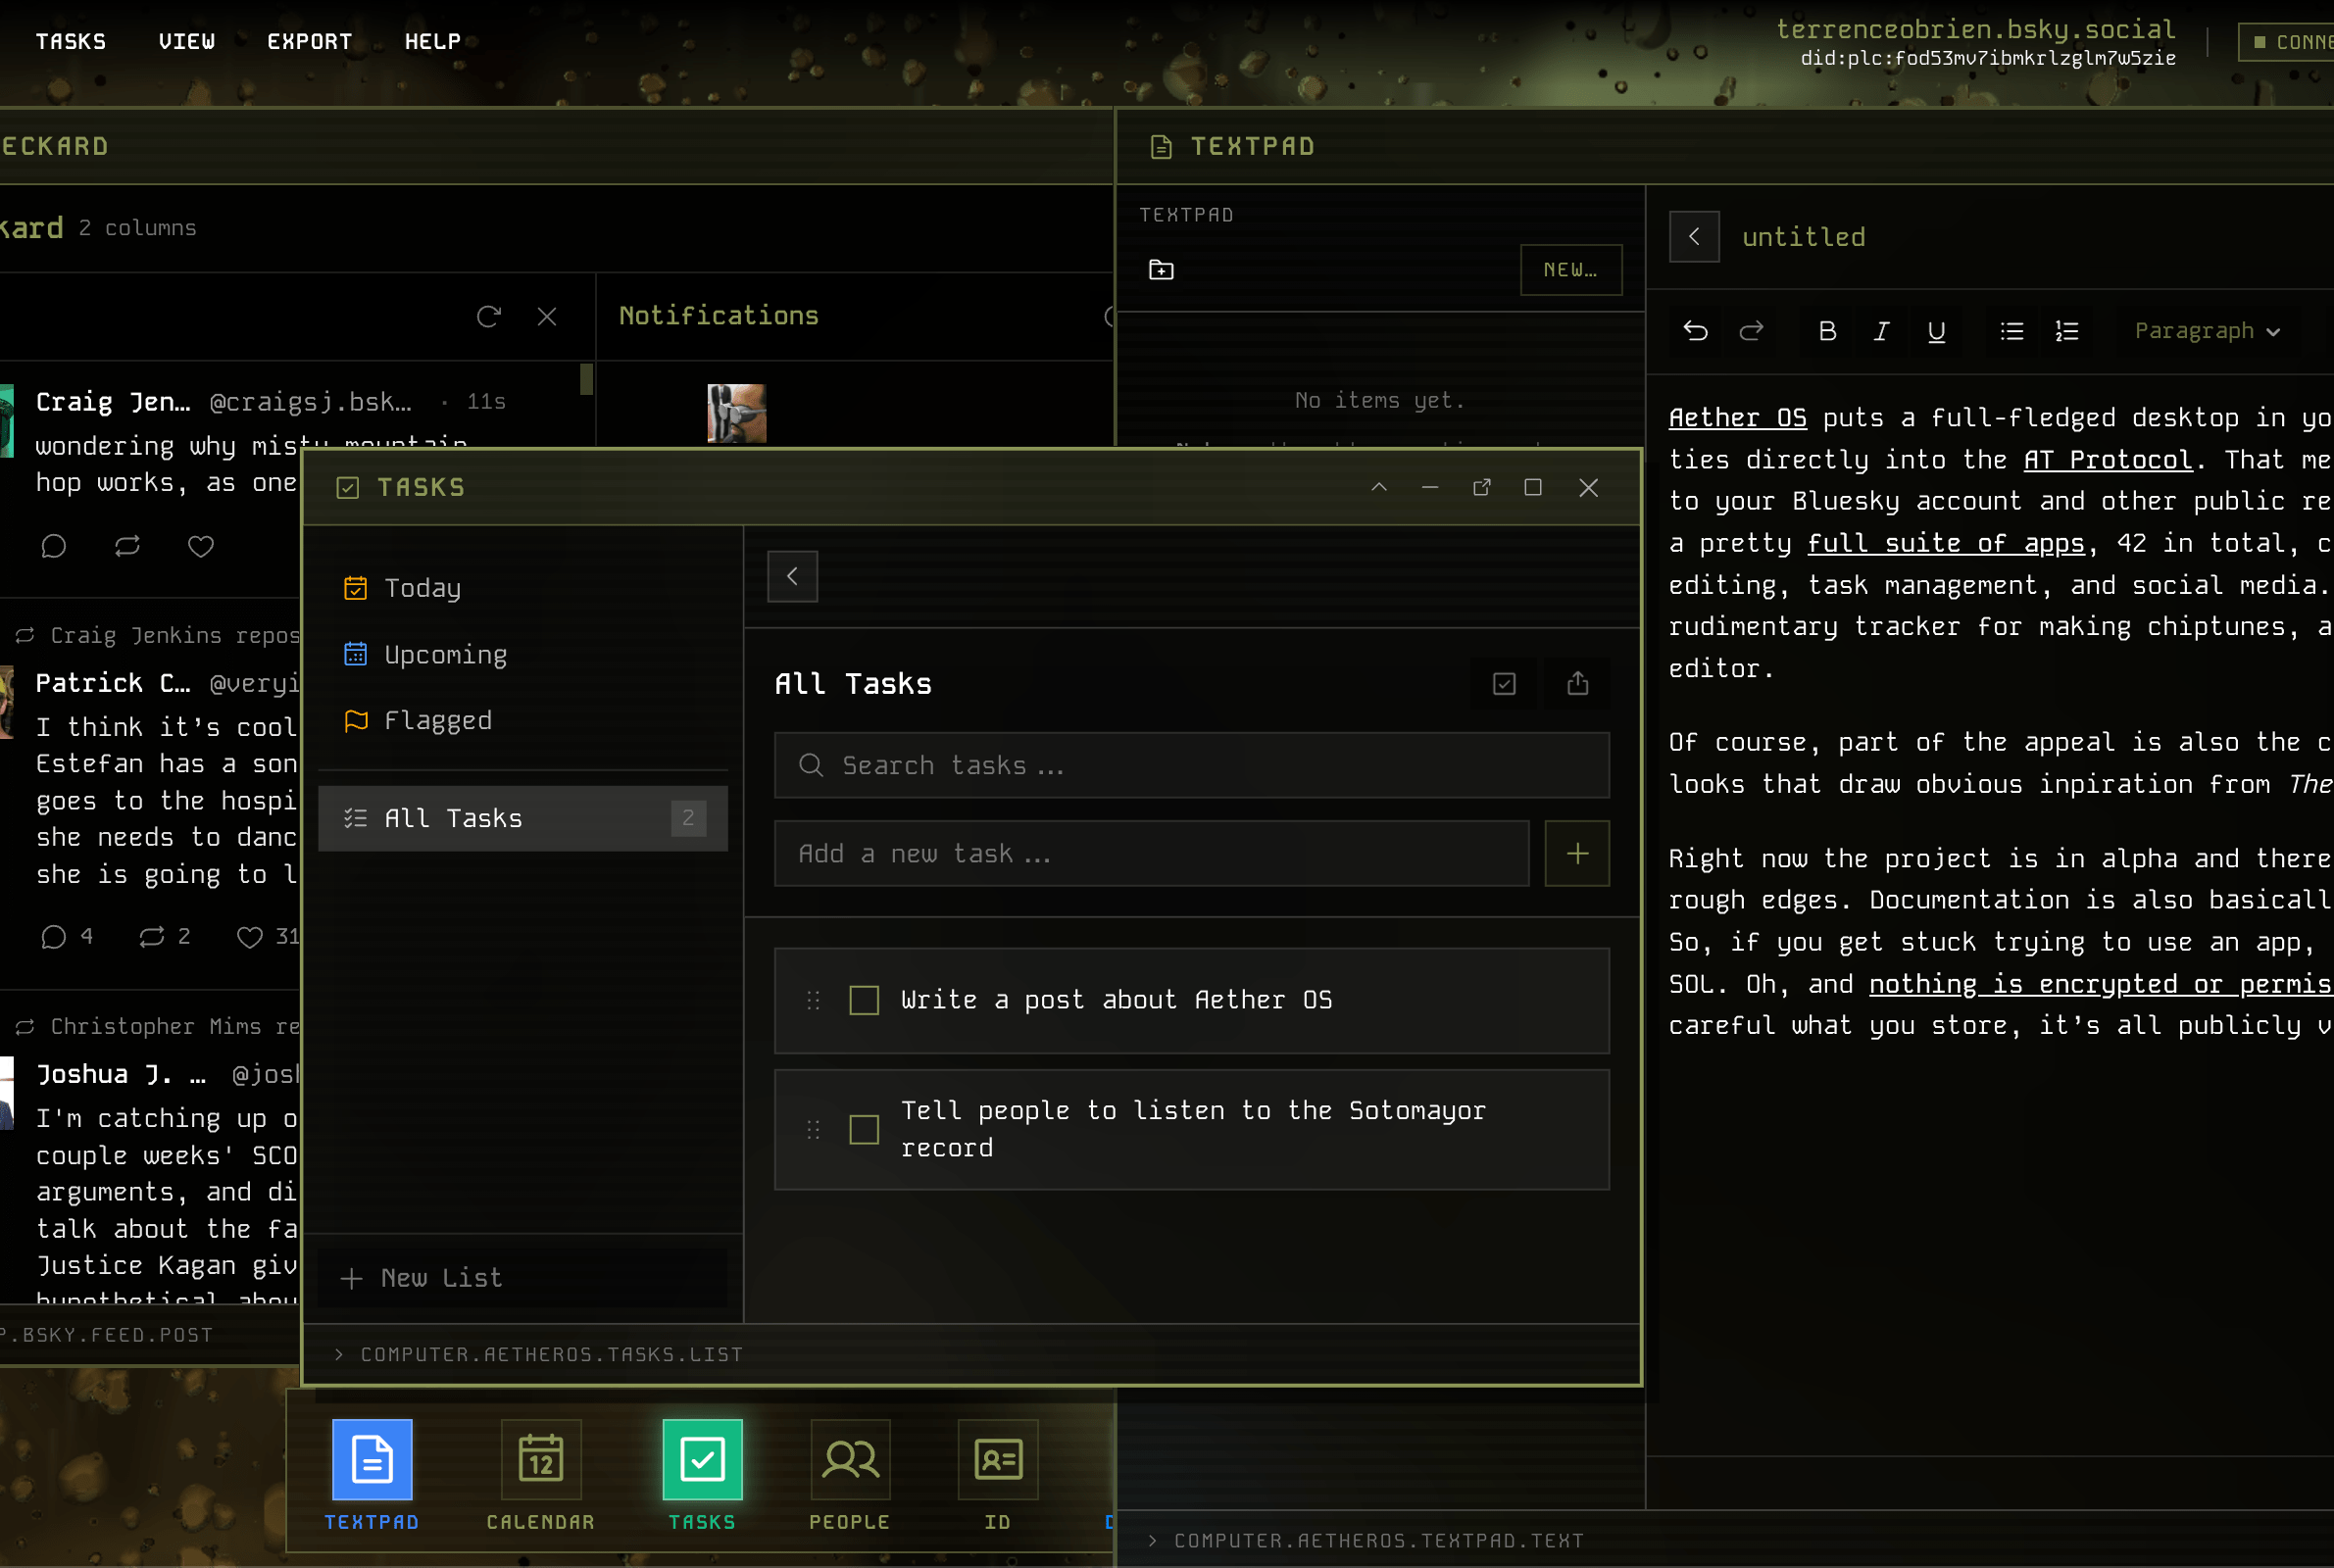
Task: Click the NEW… button in Textpad
Action: (x=1570, y=270)
